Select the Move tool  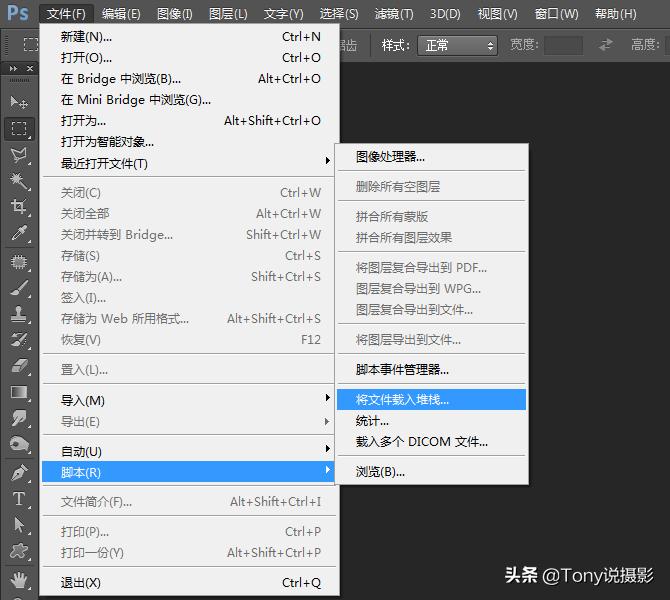click(x=19, y=103)
